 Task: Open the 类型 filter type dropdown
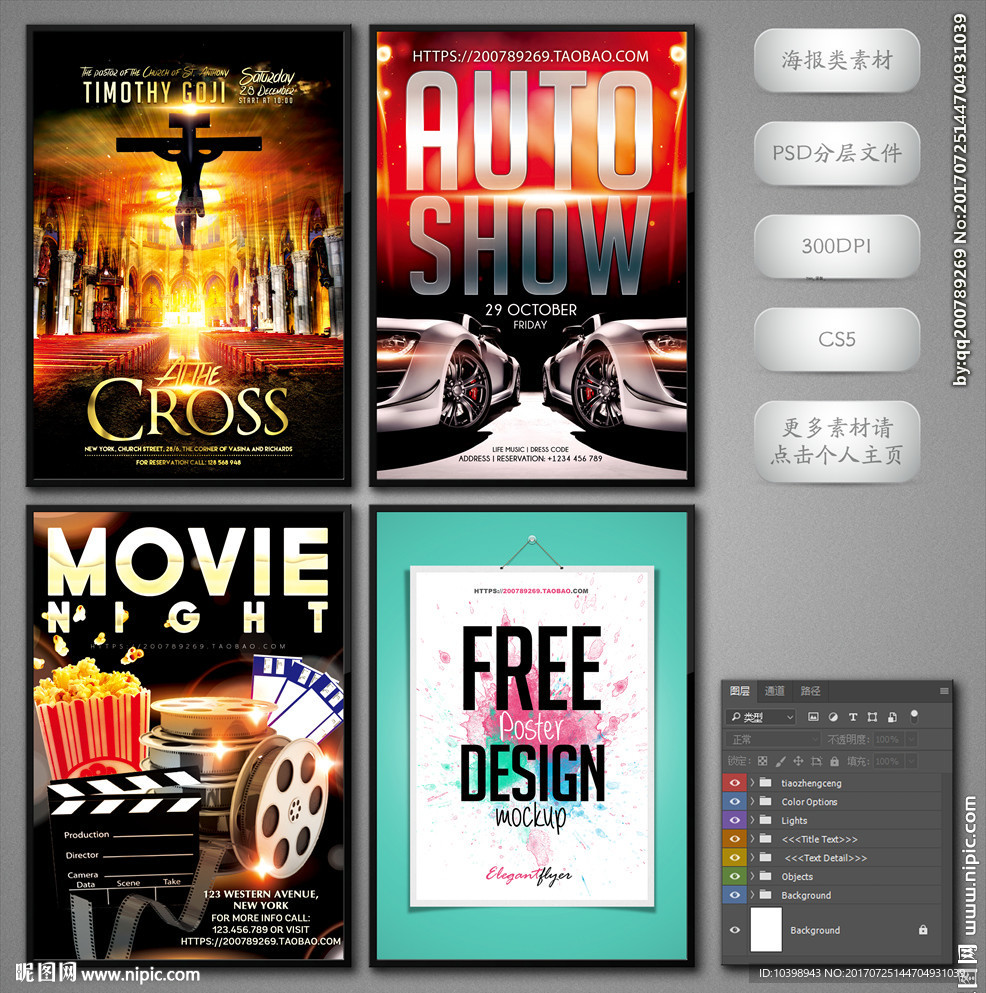(760, 717)
